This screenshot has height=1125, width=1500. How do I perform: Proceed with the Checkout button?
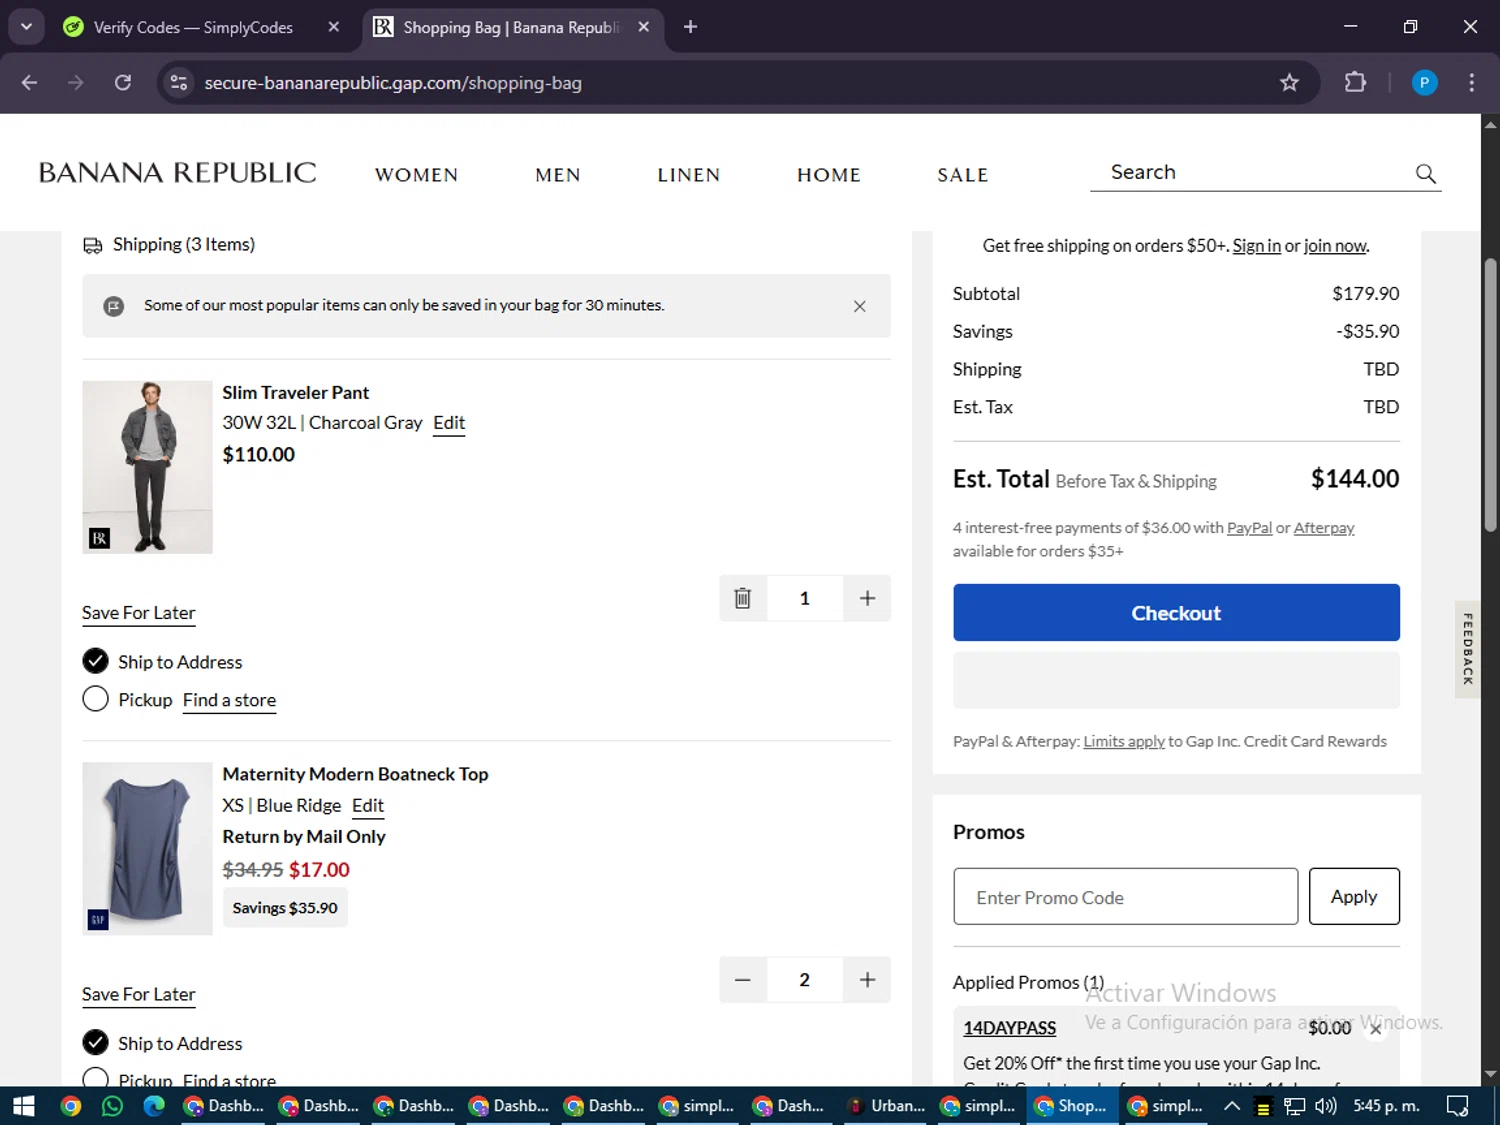pos(1176,613)
